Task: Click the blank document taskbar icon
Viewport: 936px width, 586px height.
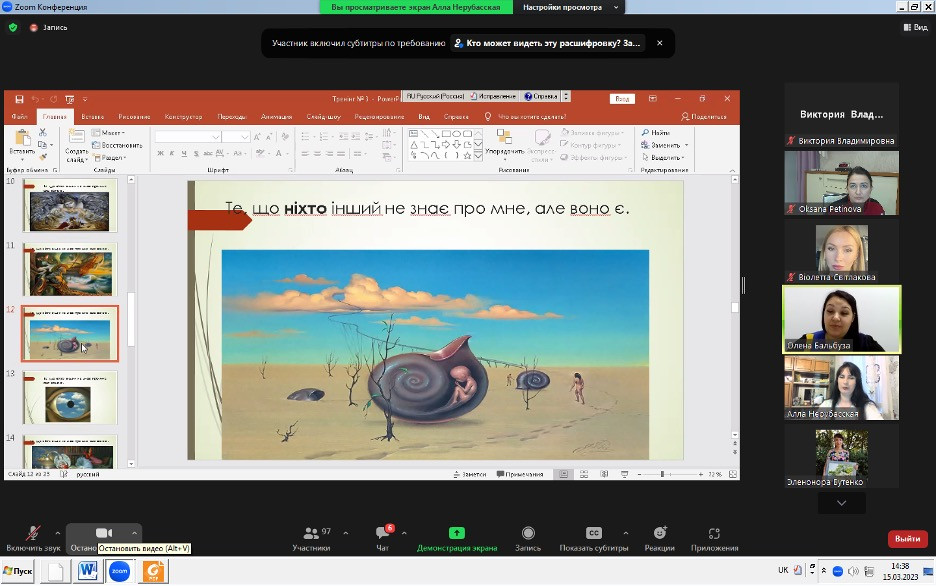Action: 56,571
